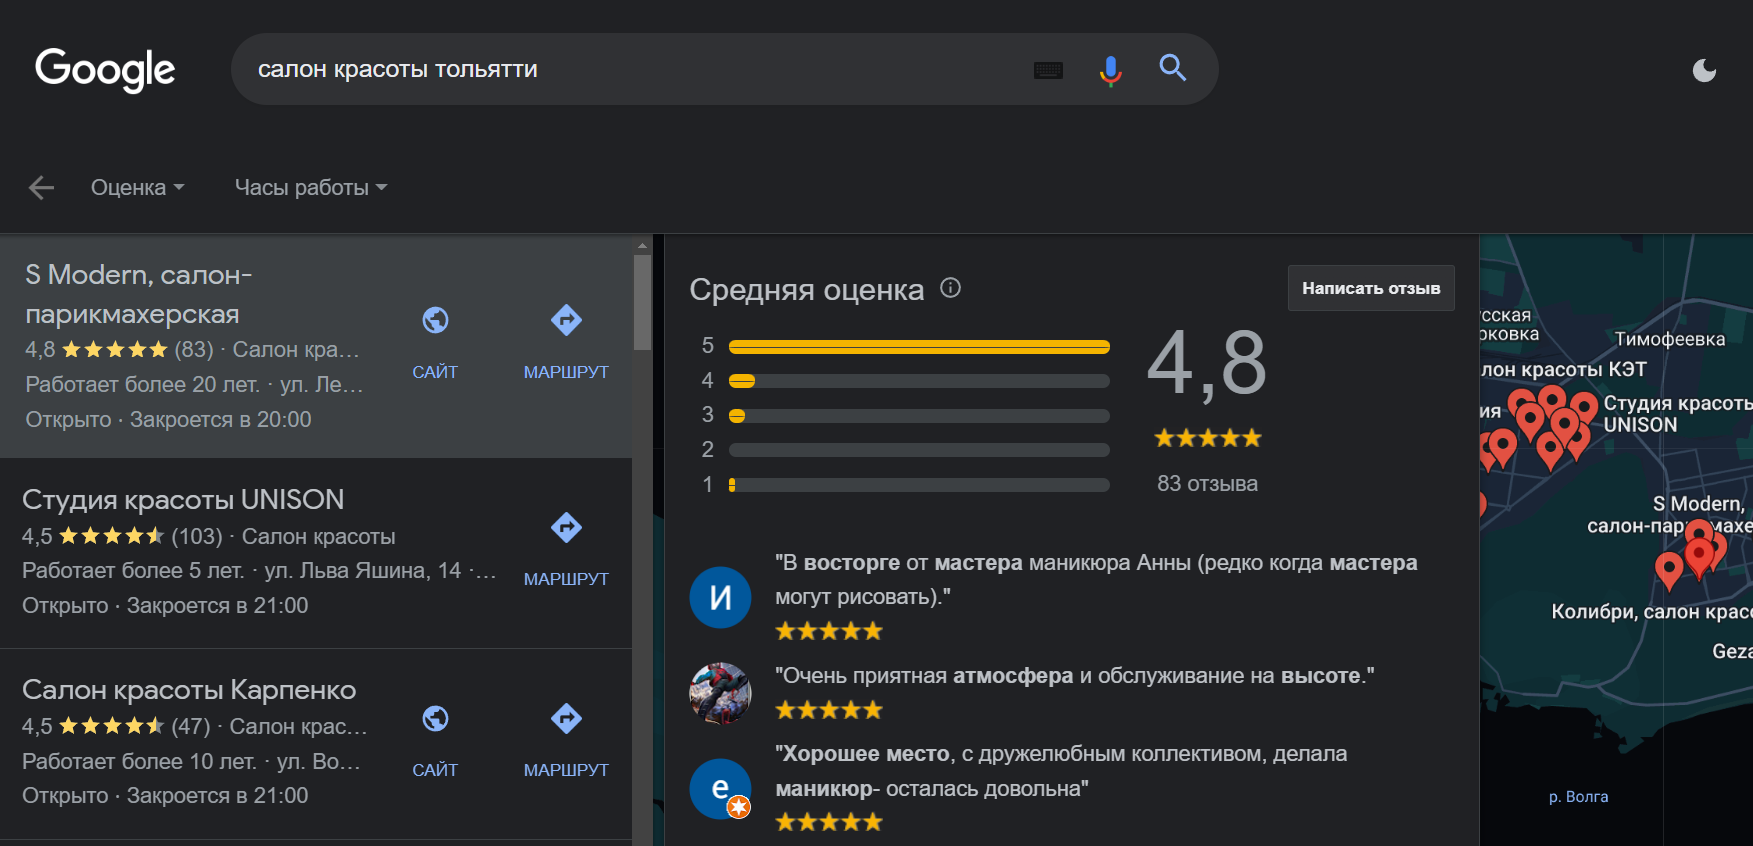Image resolution: width=1753 pixels, height=846 pixels.
Task: Click the large 4,8 average score
Action: 1207,363
